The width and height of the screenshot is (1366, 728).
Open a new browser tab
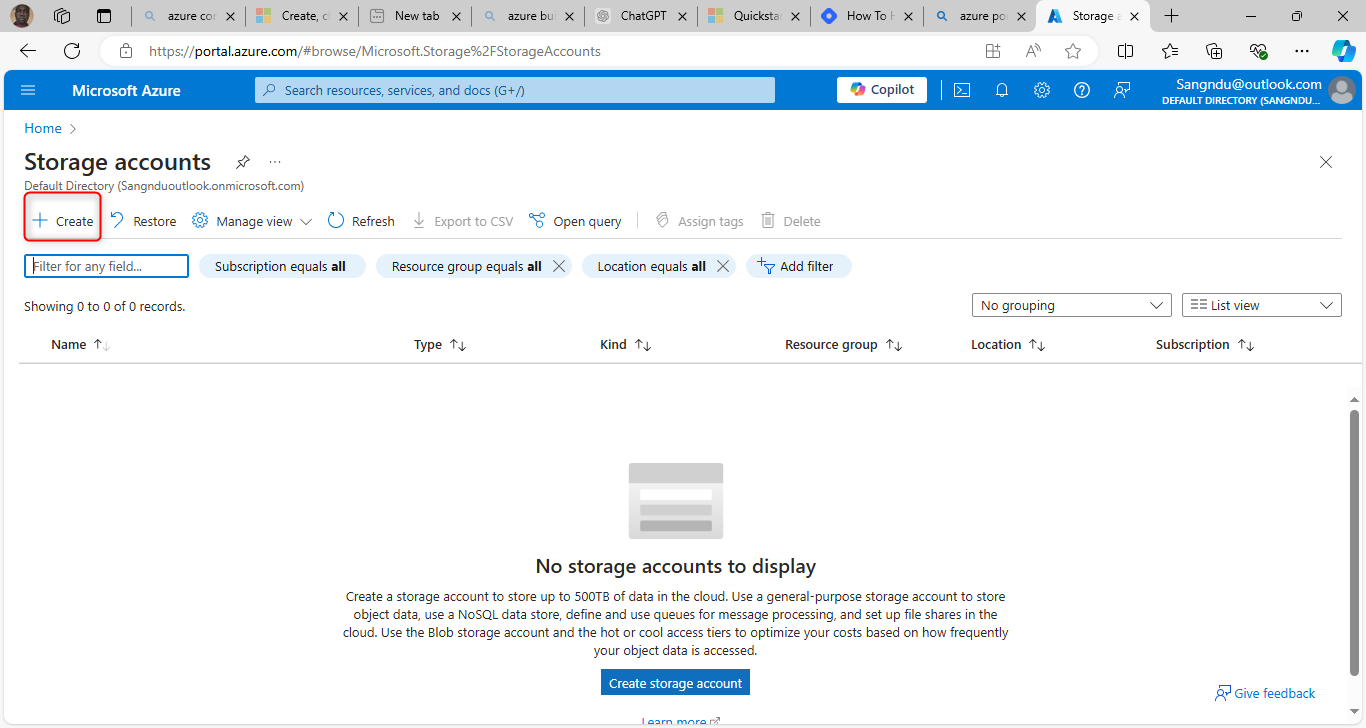[x=1172, y=16]
